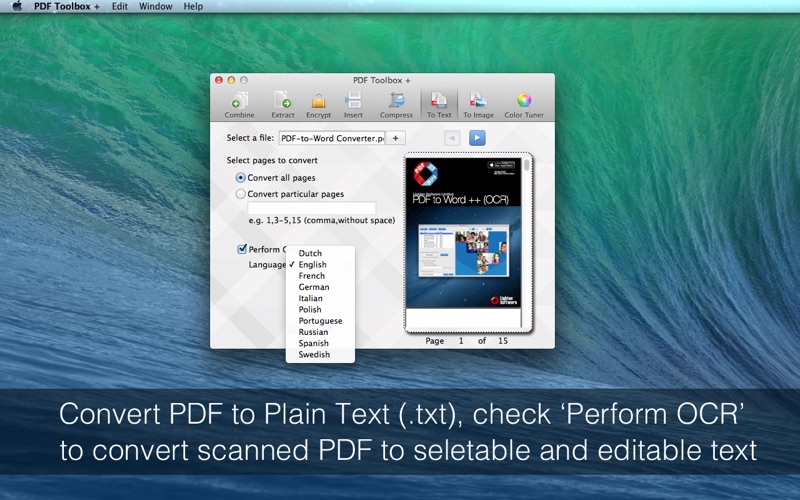Open the Encrypt padlock tool
Viewport: 800px width, 500px height.
coord(318,105)
